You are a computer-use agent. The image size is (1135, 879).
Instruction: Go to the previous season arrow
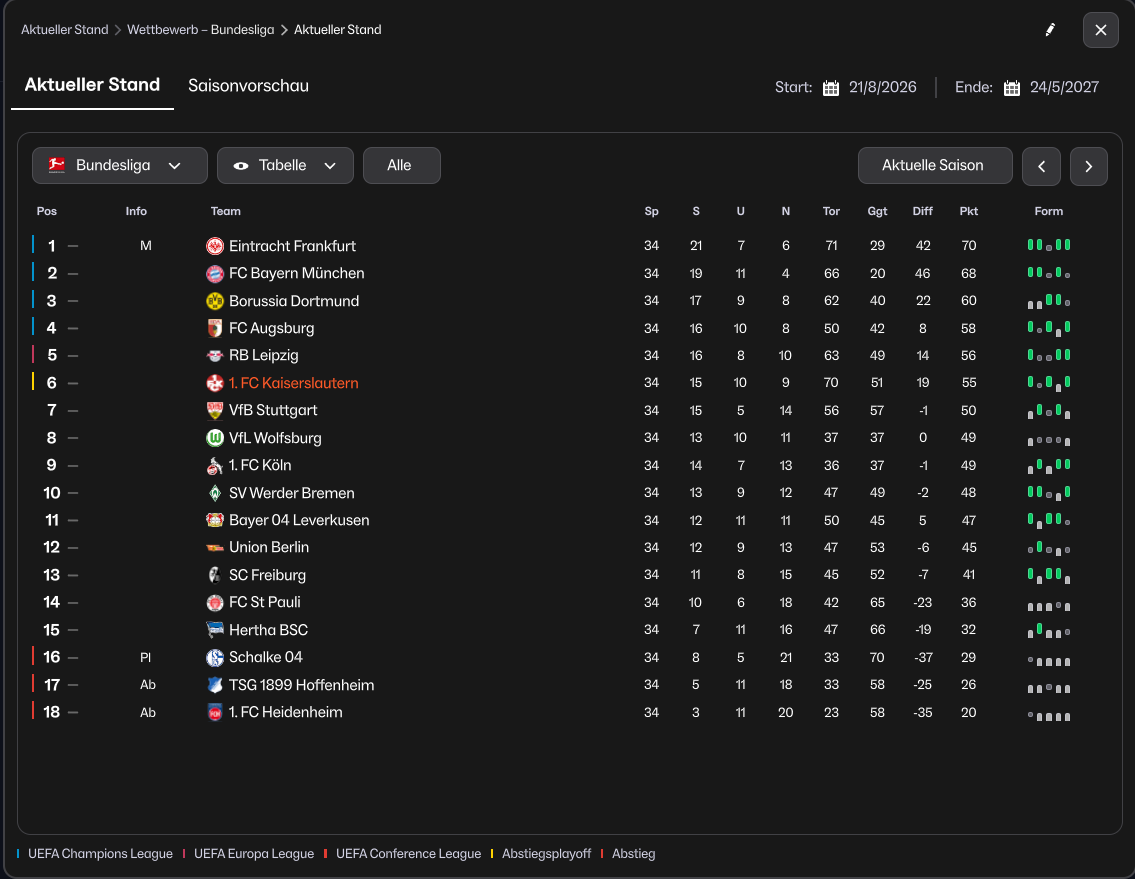point(1041,166)
